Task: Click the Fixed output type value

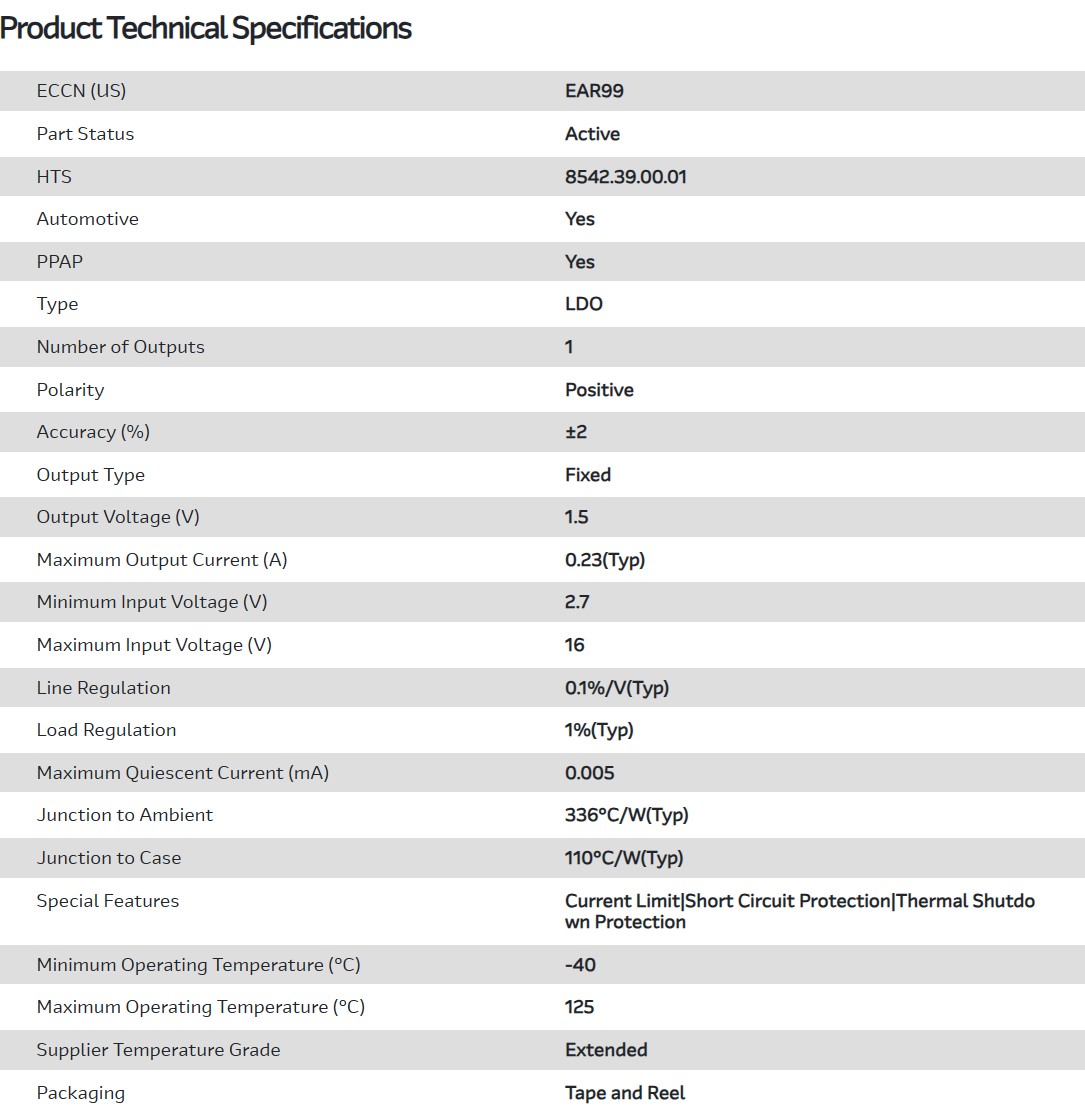Action: point(588,475)
